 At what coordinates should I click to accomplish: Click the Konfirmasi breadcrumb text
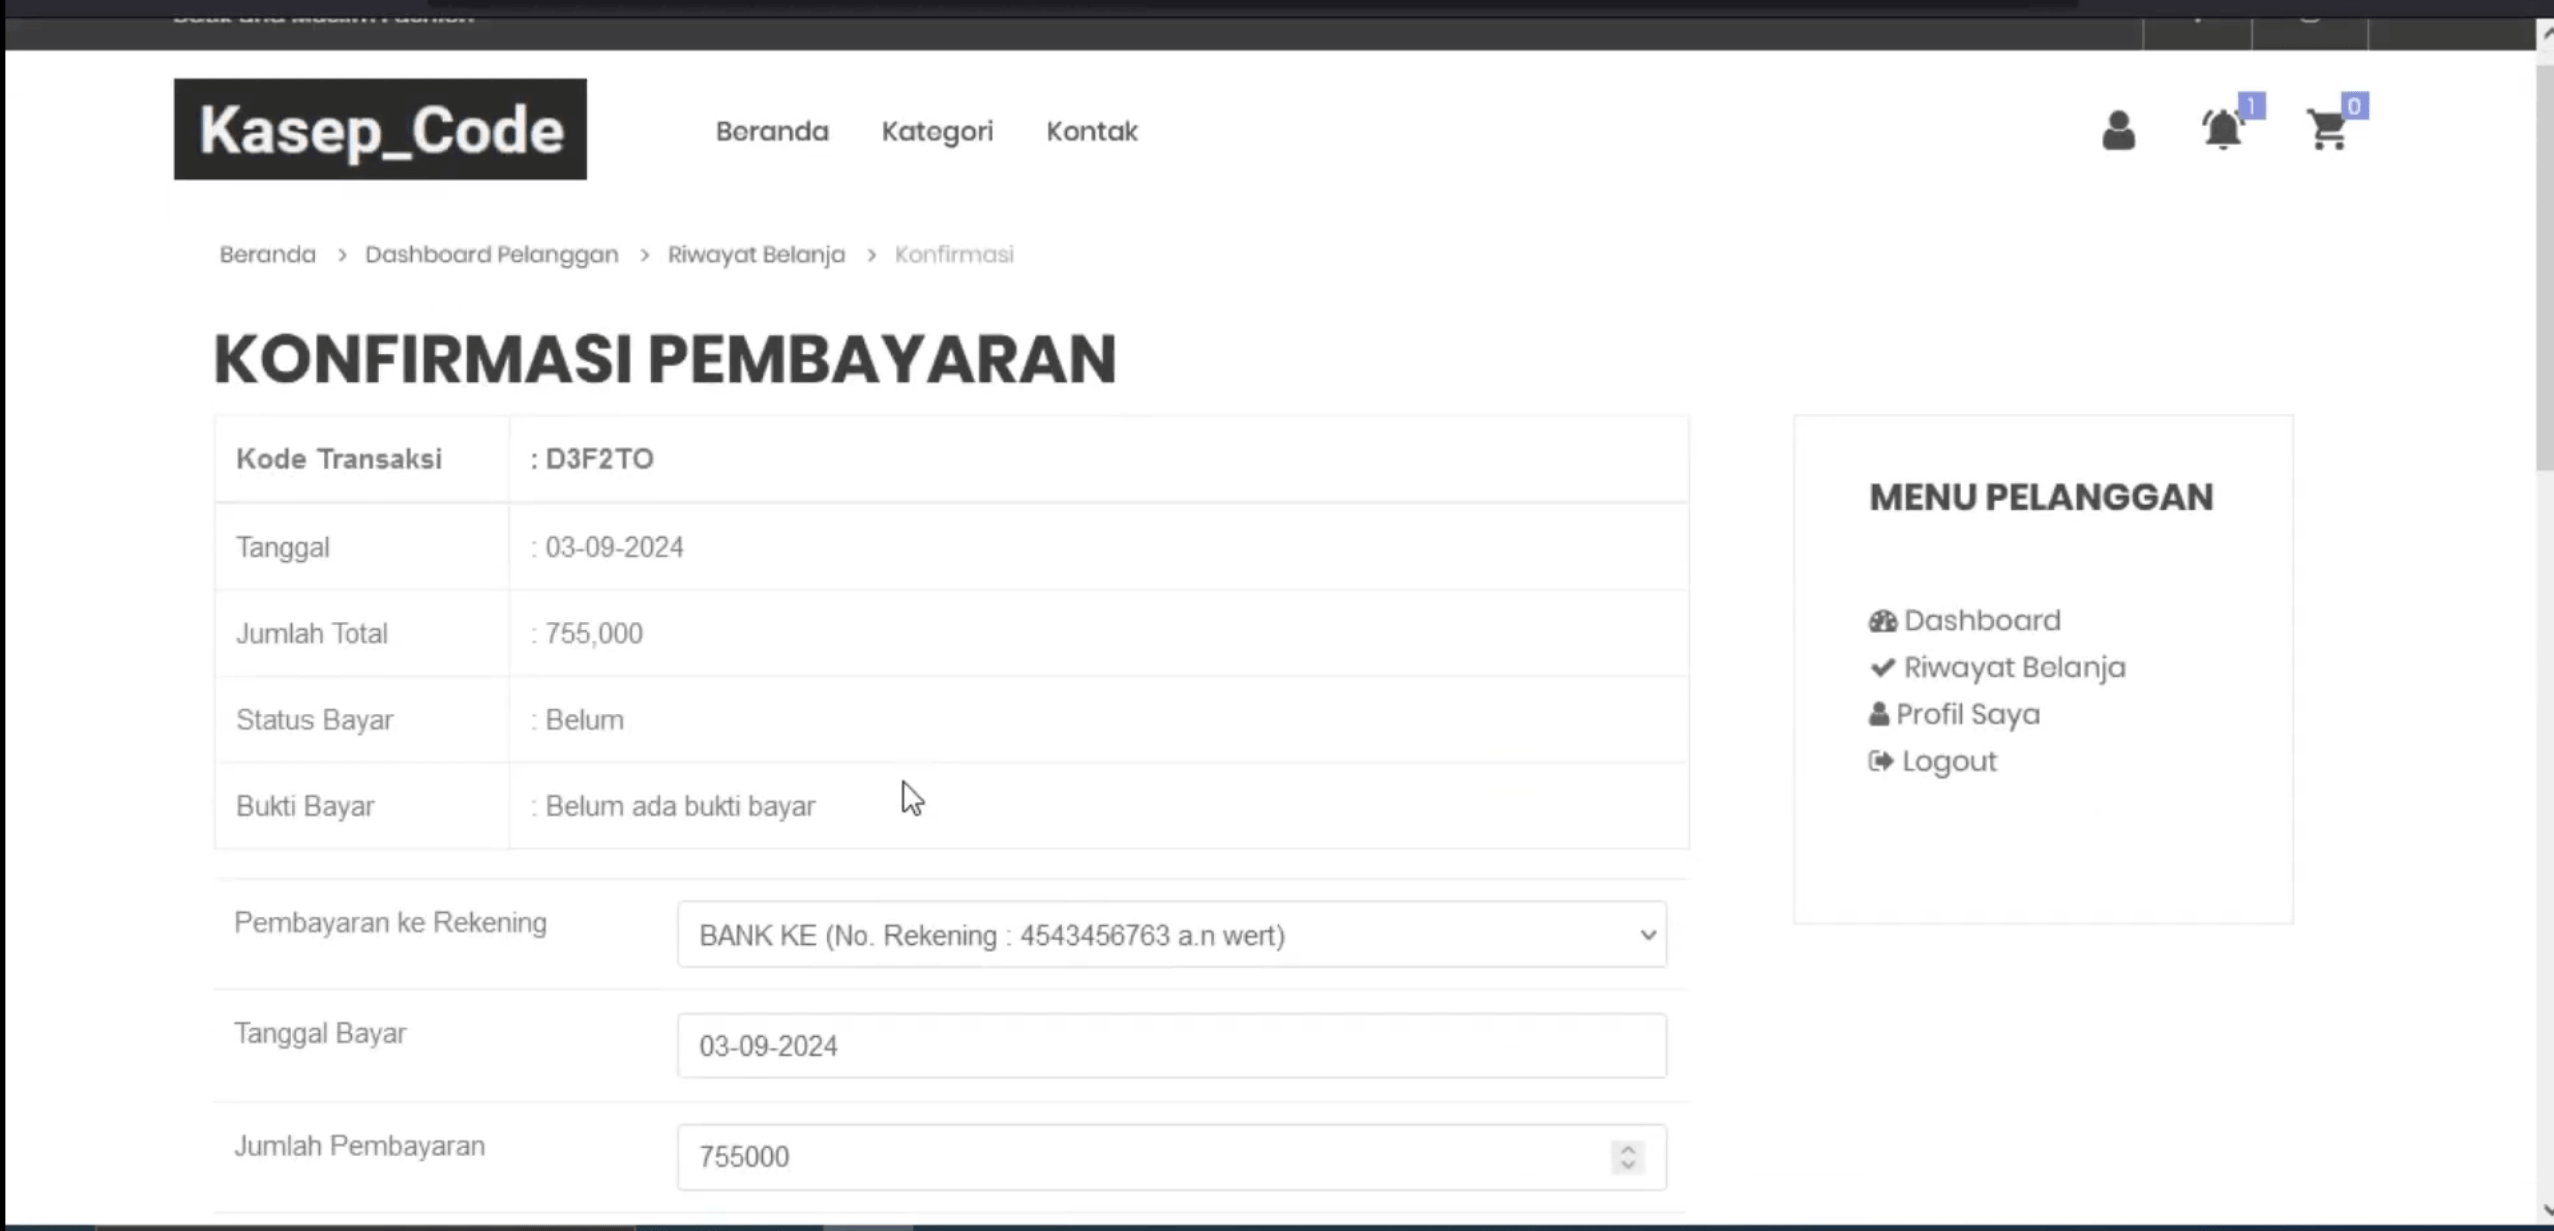point(954,254)
